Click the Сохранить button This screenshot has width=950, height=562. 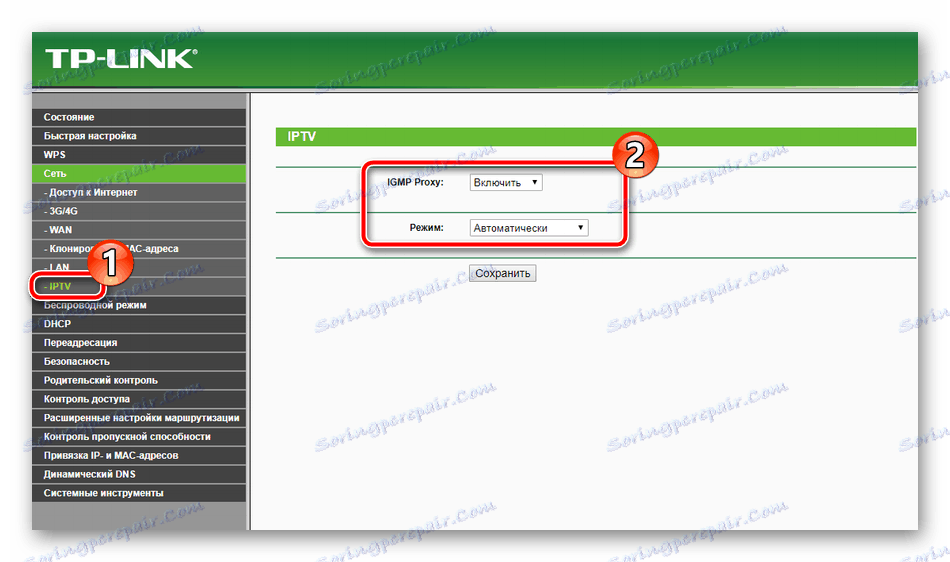(502, 273)
